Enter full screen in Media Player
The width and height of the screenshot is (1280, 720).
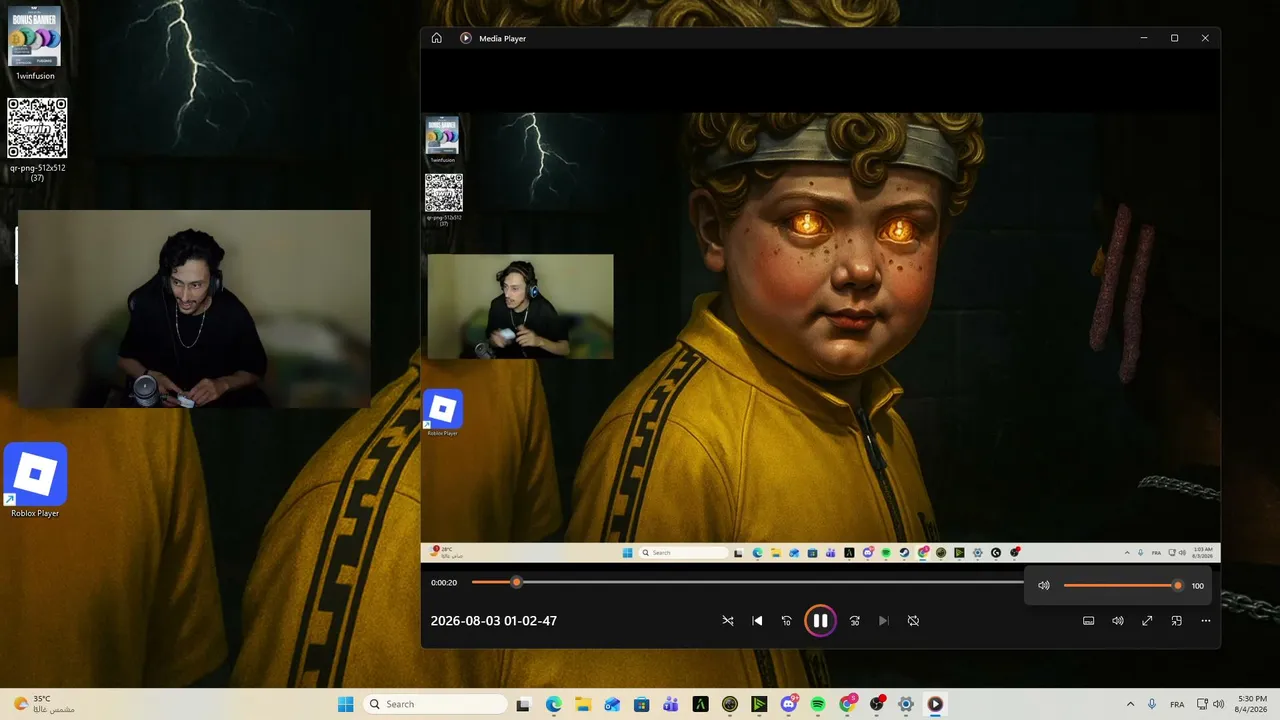[1147, 621]
